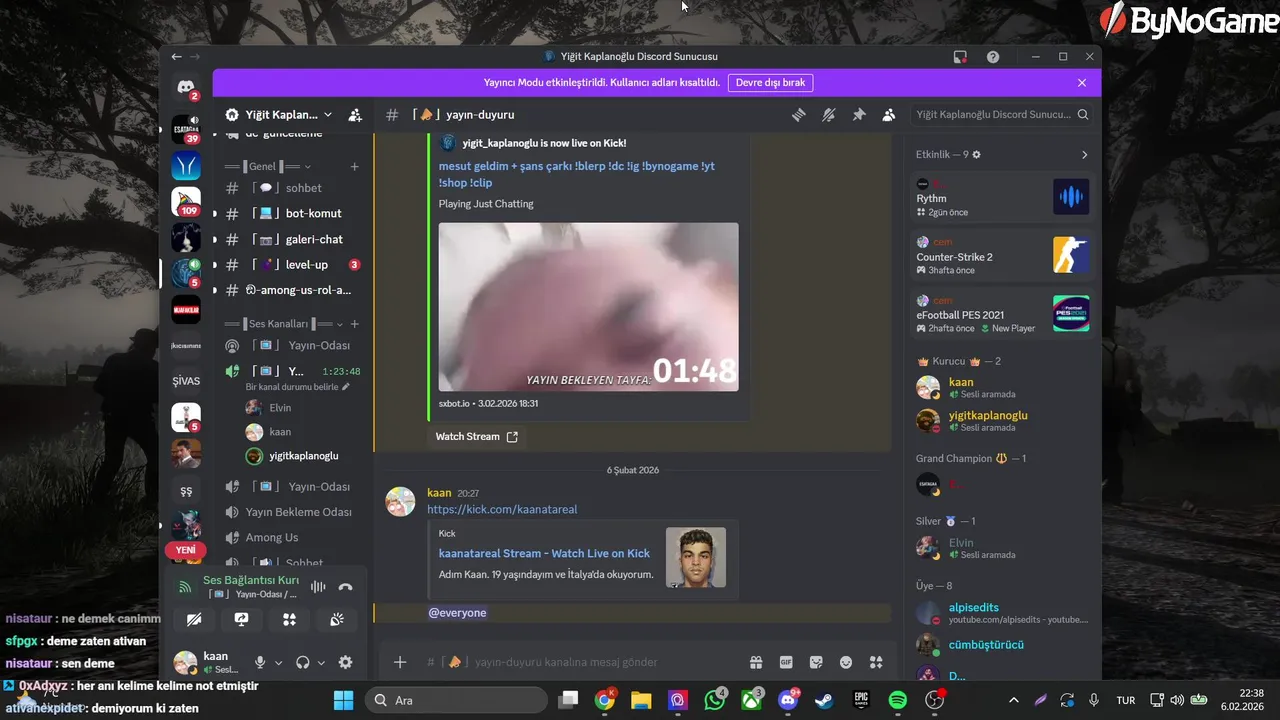This screenshot has height=720, width=1280.
Task: Open the emoji picker
Action: click(846, 662)
